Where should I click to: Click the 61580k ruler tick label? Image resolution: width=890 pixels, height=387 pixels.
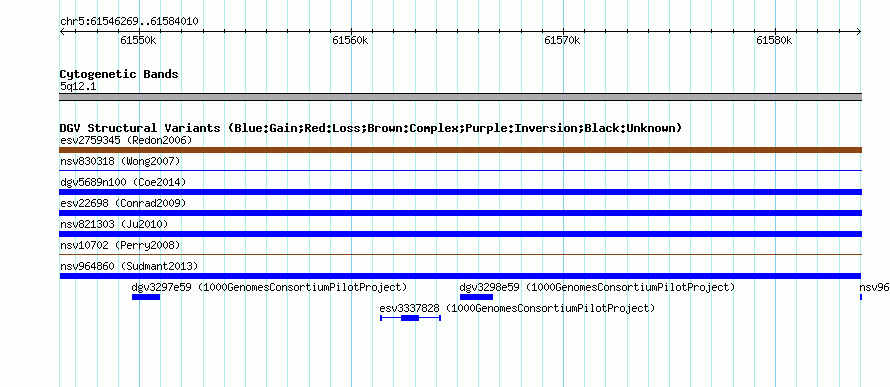tap(774, 40)
